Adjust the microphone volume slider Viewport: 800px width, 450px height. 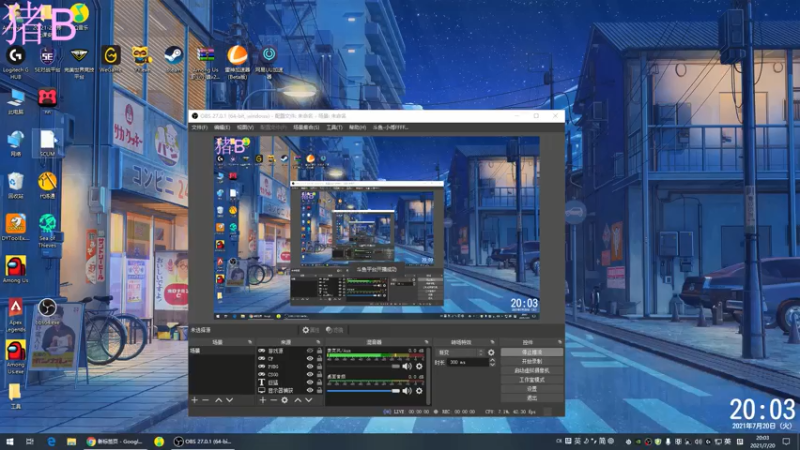click(363, 366)
